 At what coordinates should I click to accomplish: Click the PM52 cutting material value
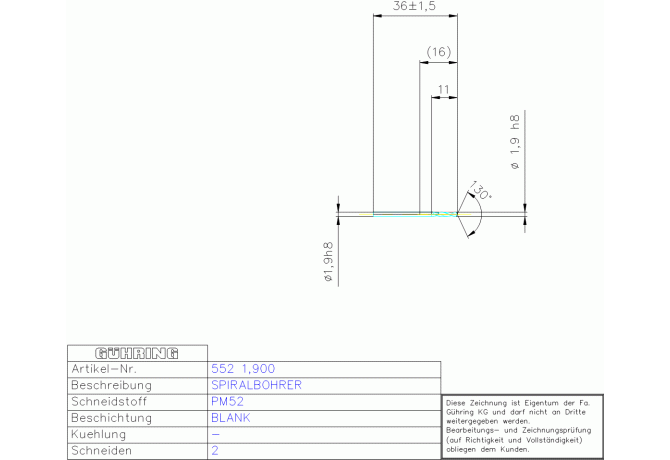[x=228, y=401]
